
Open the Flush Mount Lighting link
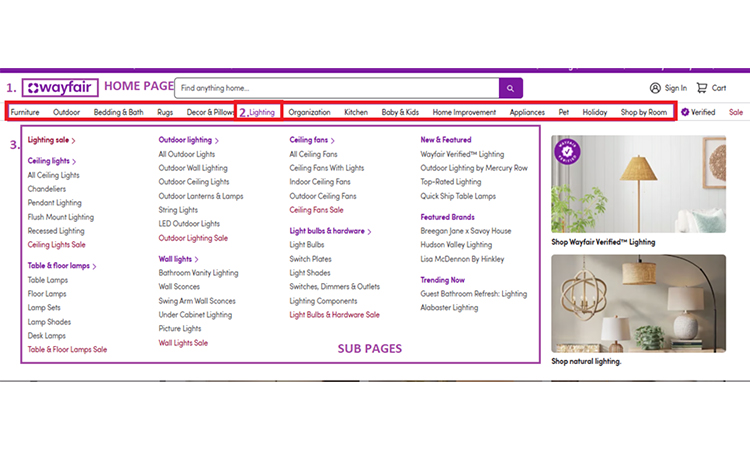click(61, 217)
